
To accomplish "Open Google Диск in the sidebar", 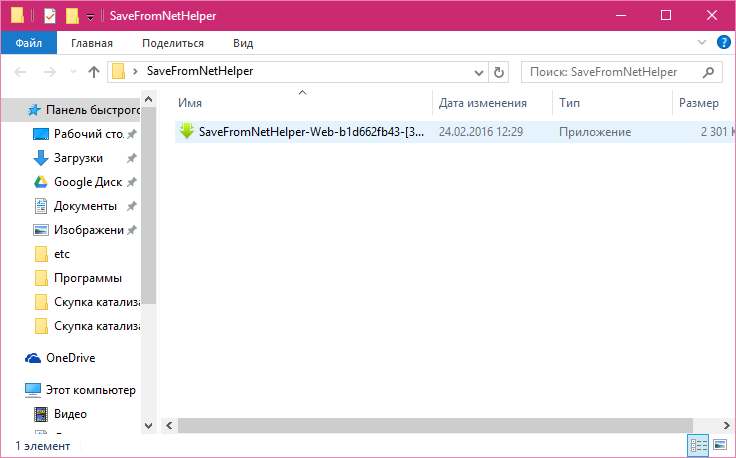I will point(88,182).
